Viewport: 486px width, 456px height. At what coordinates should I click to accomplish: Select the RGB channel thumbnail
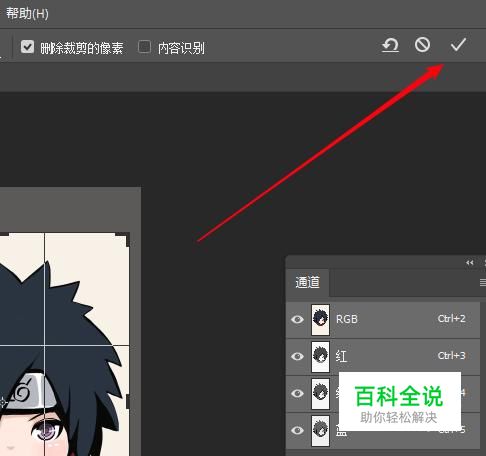[320, 320]
